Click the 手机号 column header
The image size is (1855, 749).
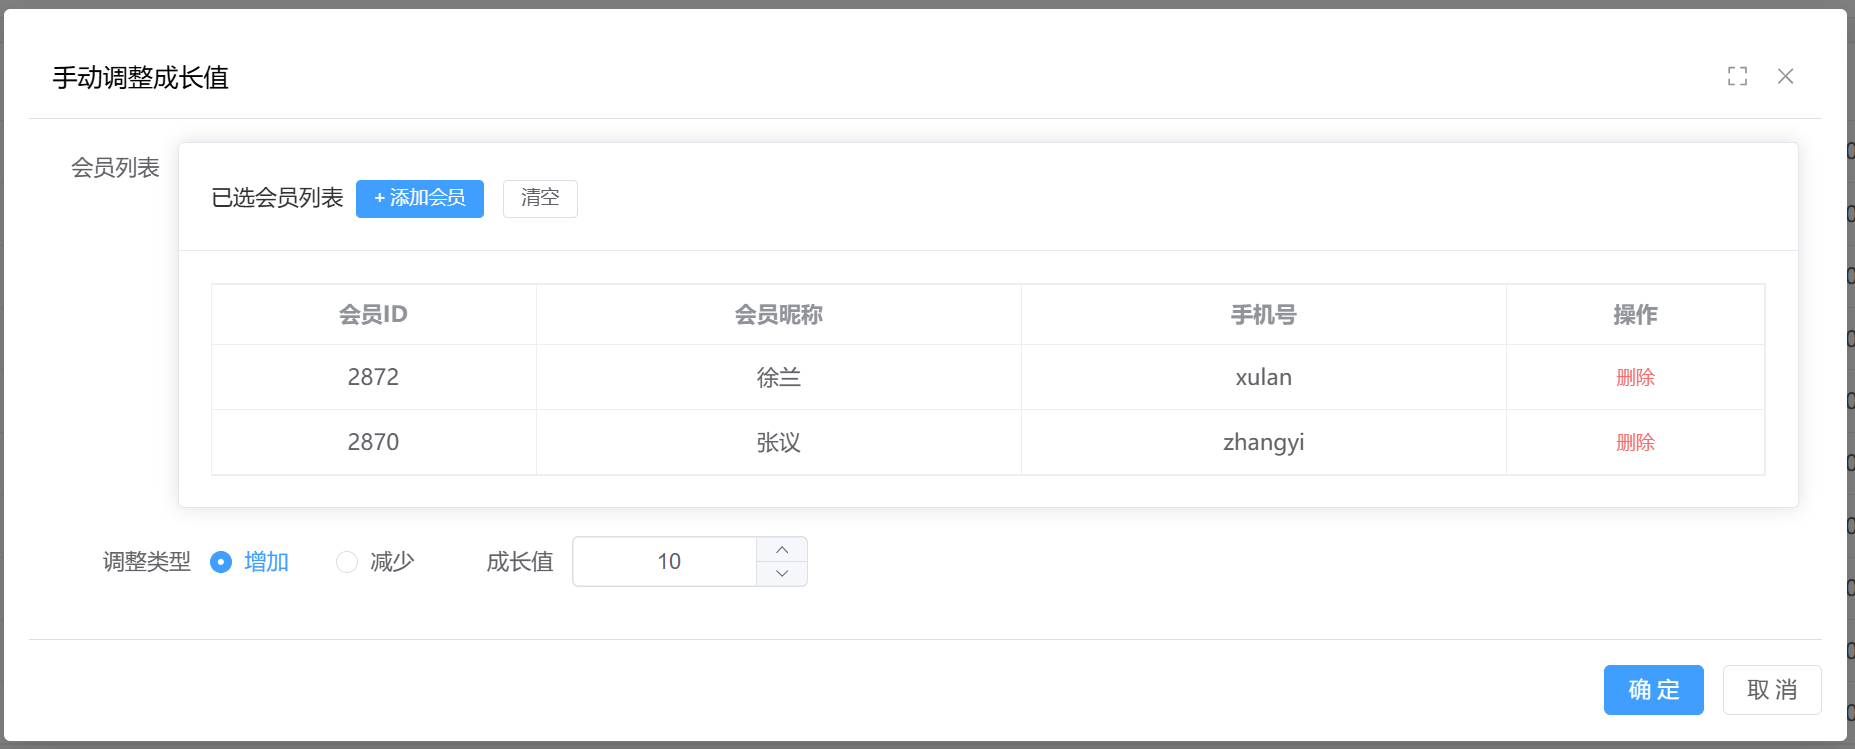[1263, 315]
